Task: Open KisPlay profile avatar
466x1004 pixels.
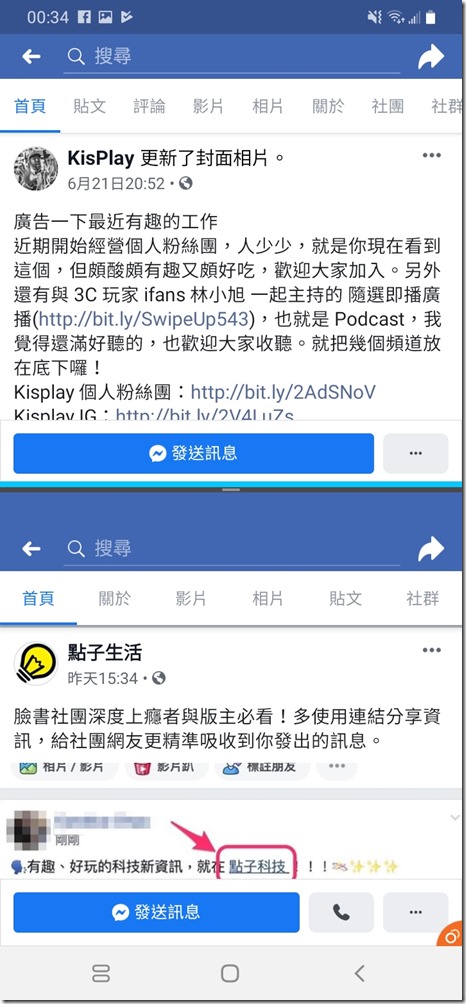Action: (x=36, y=168)
